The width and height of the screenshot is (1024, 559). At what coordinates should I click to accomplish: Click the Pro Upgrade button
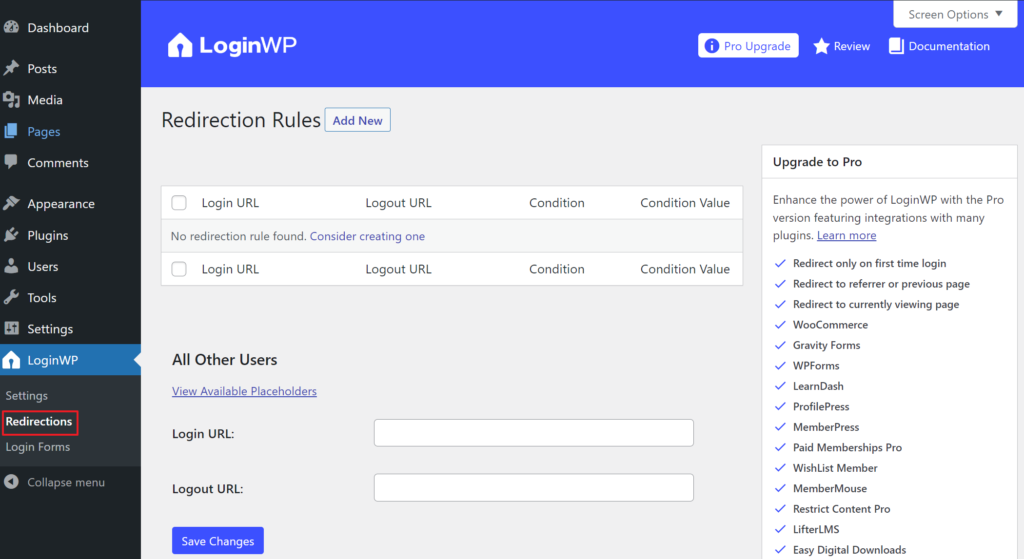[748, 46]
